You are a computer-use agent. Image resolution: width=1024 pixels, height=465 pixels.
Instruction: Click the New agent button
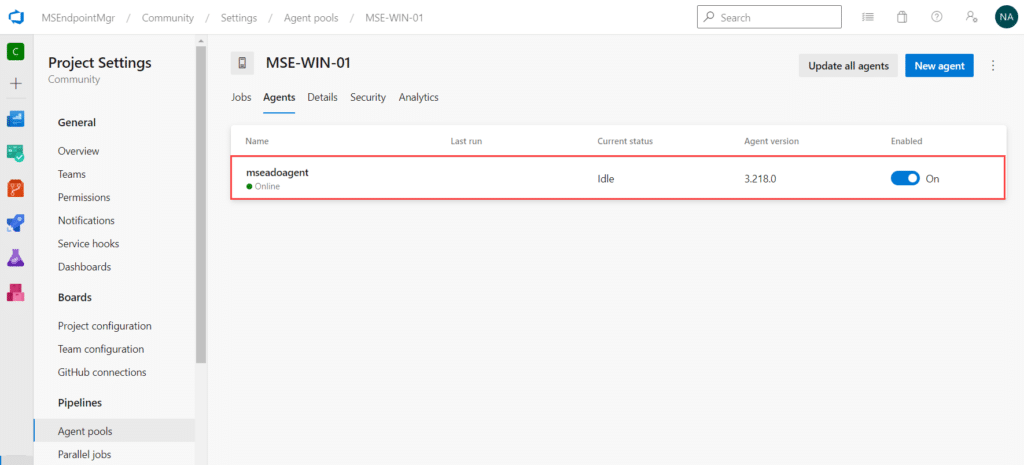(939, 65)
